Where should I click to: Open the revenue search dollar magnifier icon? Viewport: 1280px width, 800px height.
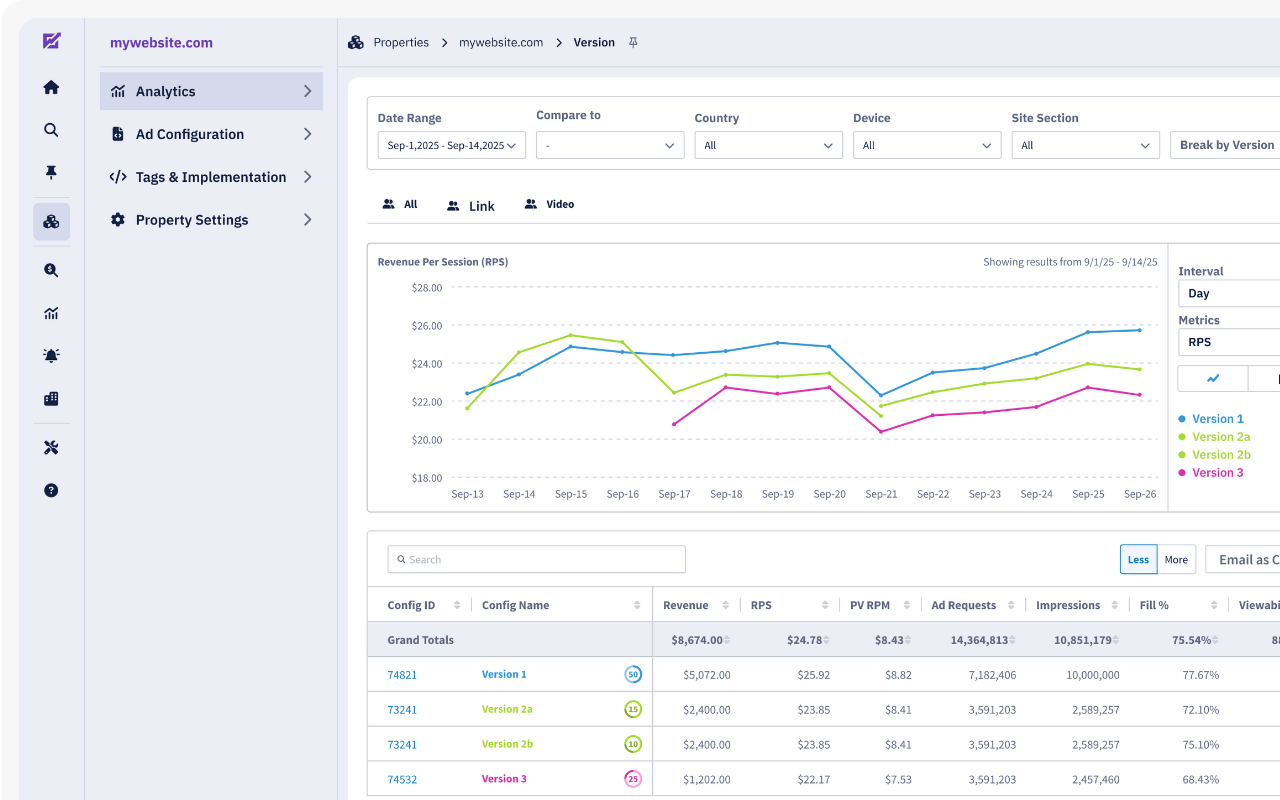pyautogui.click(x=51, y=270)
